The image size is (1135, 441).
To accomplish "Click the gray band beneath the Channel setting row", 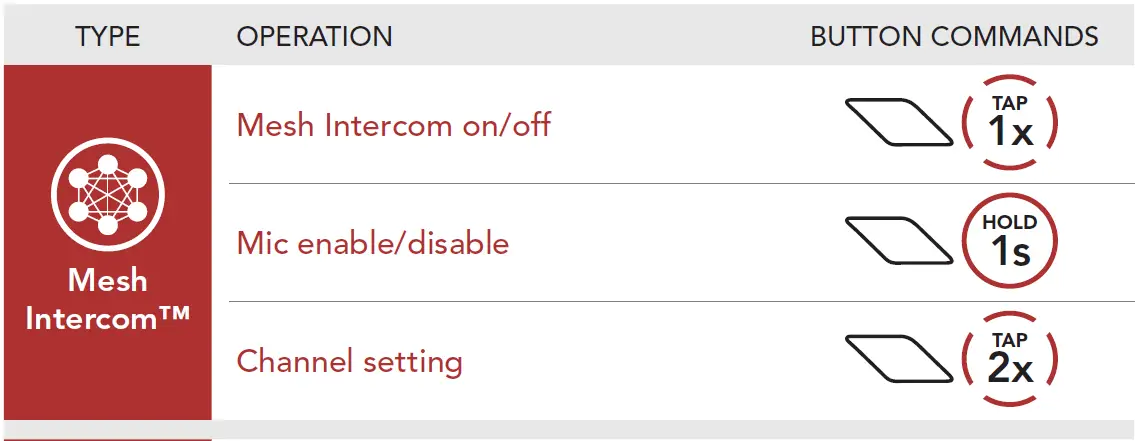I will tap(672, 428).
